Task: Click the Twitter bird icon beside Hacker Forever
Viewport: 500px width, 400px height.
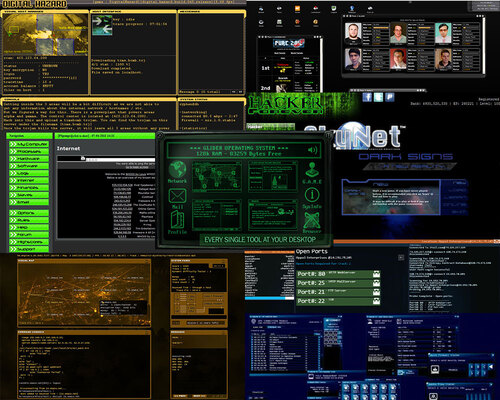Action: coord(378,97)
